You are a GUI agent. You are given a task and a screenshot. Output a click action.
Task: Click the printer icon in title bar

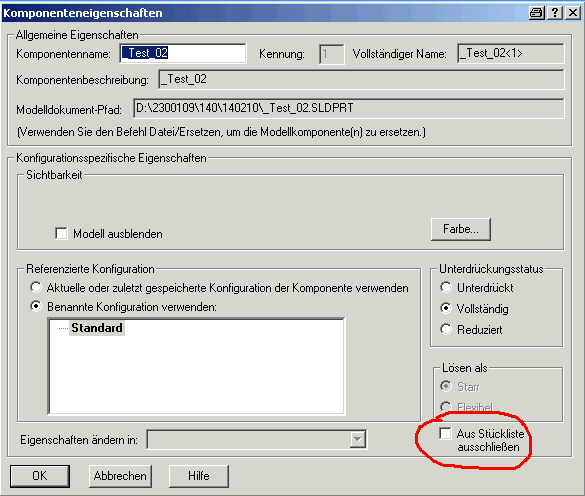[x=536, y=13]
